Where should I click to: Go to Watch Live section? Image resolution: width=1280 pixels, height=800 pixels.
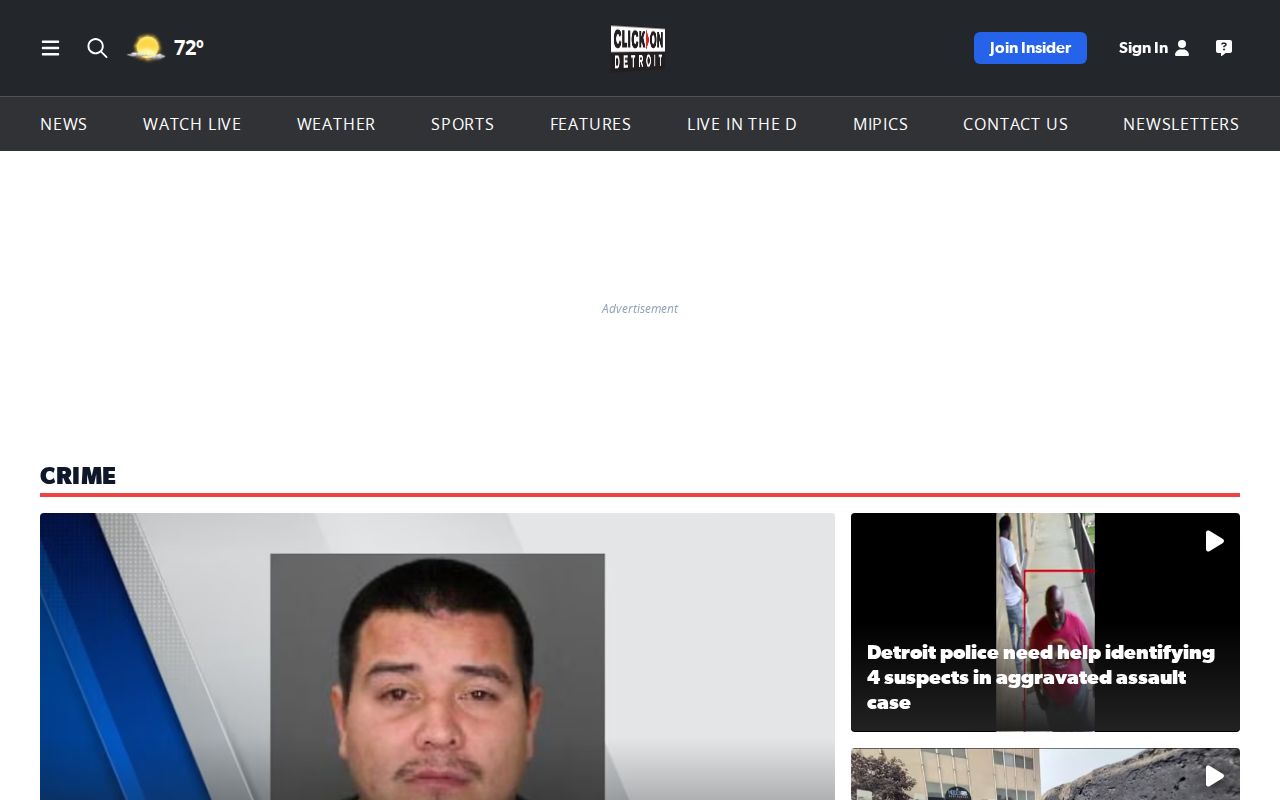(192, 124)
